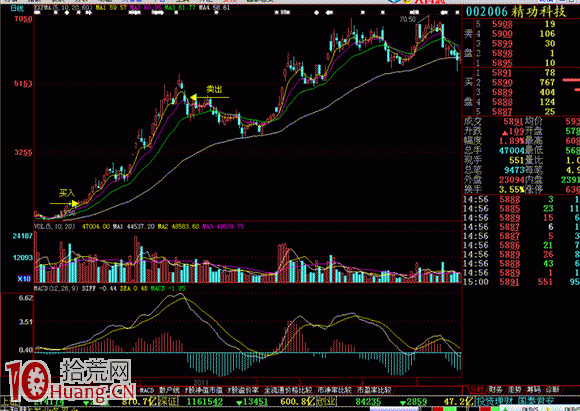Click the 深证 index label in status bar

(169, 401)
